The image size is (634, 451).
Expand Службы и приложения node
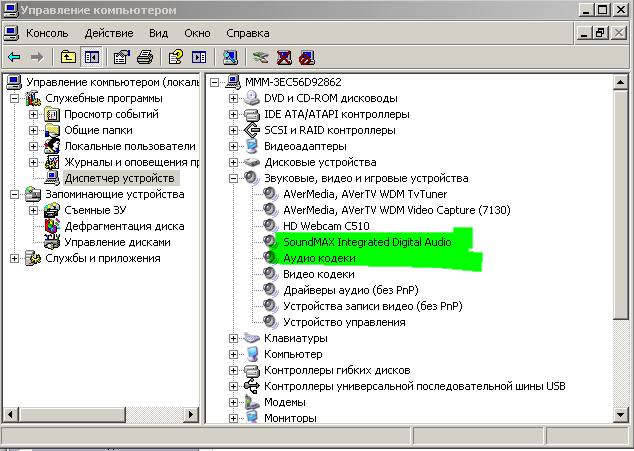pyautogui.click(x=15, y=258)
